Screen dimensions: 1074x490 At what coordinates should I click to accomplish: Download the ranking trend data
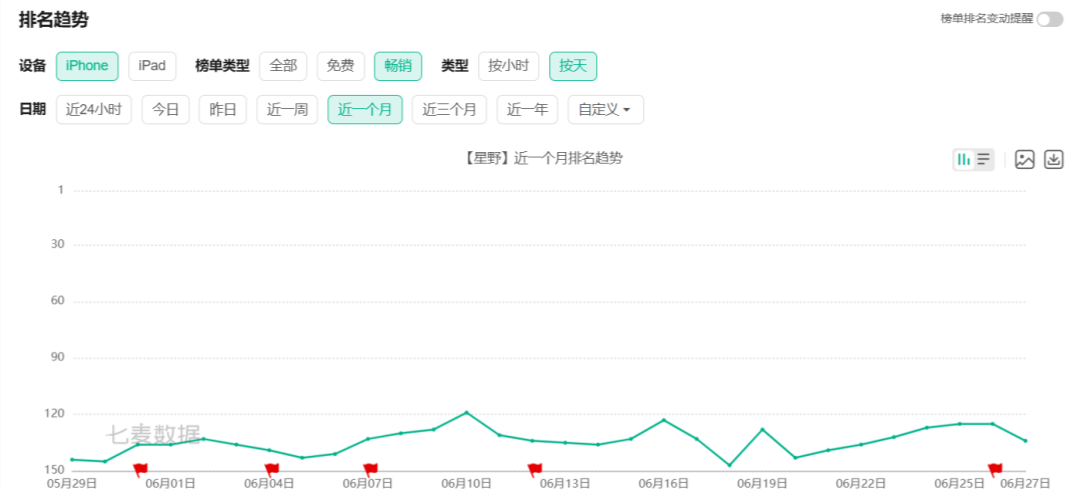click(1053, 160)
